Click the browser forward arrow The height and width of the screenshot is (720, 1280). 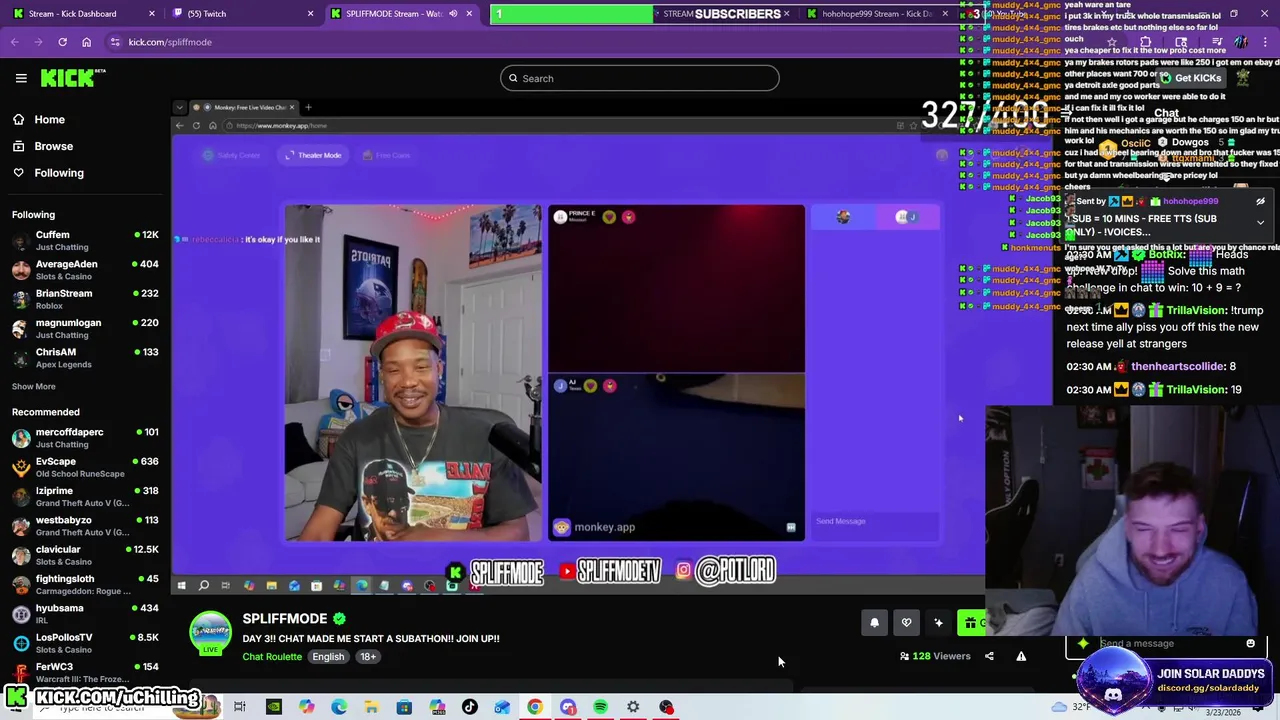click(38, 42)
